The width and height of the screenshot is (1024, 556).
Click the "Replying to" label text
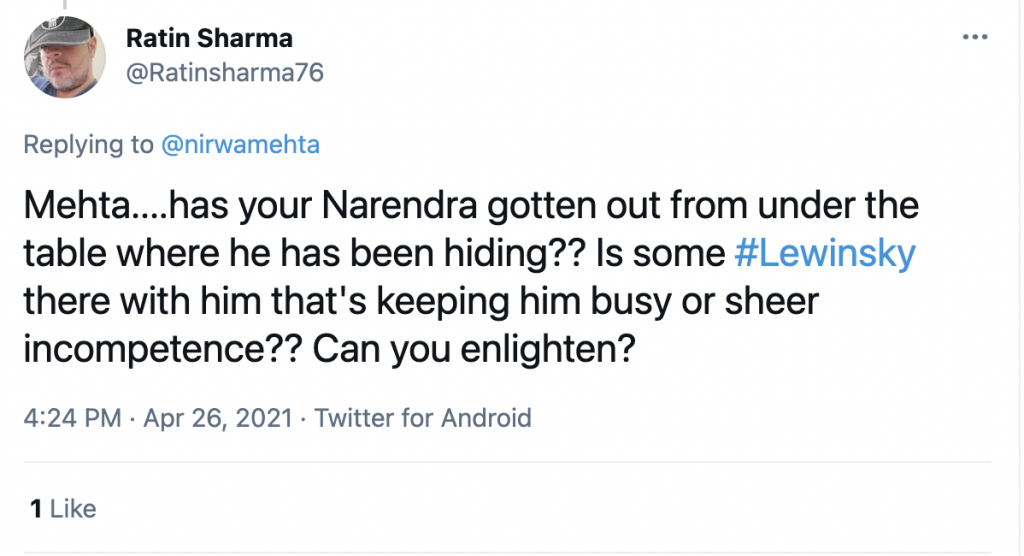click(88, 145)
